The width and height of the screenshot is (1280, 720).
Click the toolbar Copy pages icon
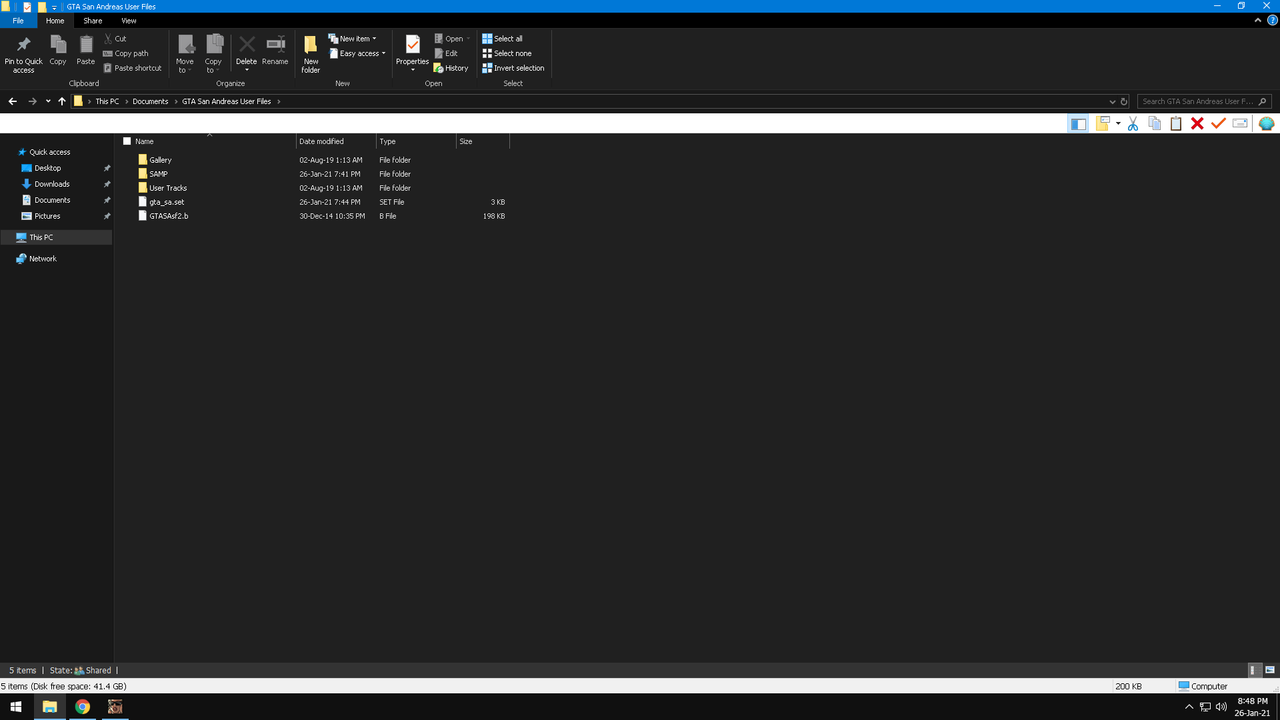pyautogui.click(x=1154, y=124)
